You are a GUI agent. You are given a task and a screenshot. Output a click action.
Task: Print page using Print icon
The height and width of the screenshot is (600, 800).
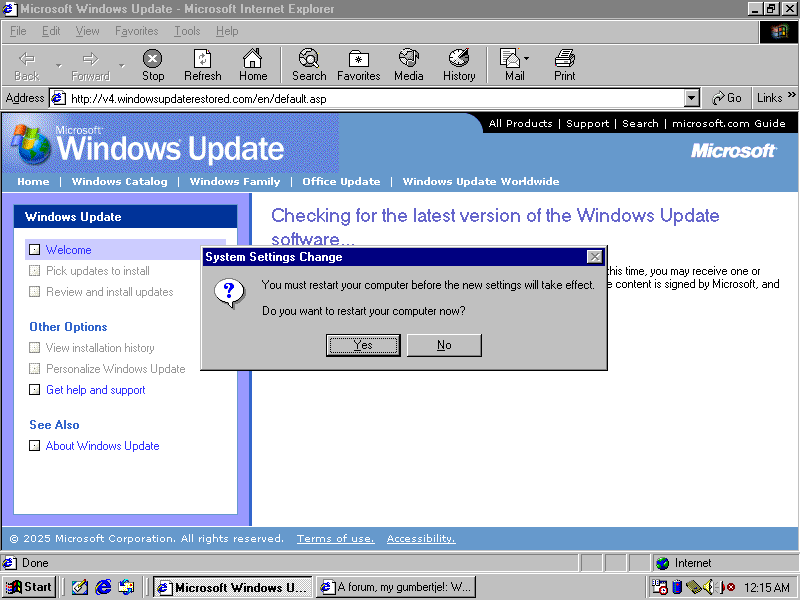[x=565, y=60]
